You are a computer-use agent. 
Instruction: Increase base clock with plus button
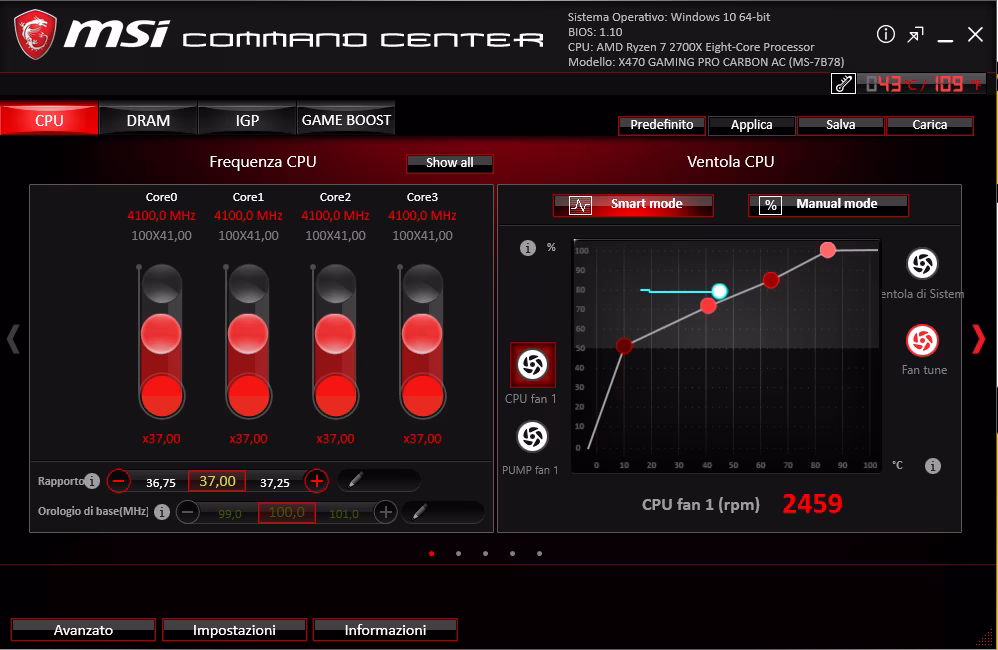tap(385, 512)
